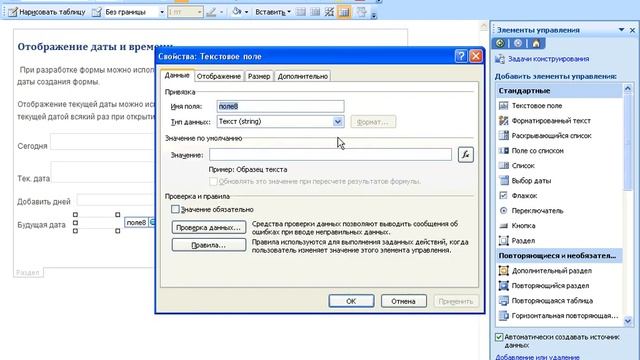Open the Без границы border style dropdown
Screen dimensions: 640x360
click(162, 12)
